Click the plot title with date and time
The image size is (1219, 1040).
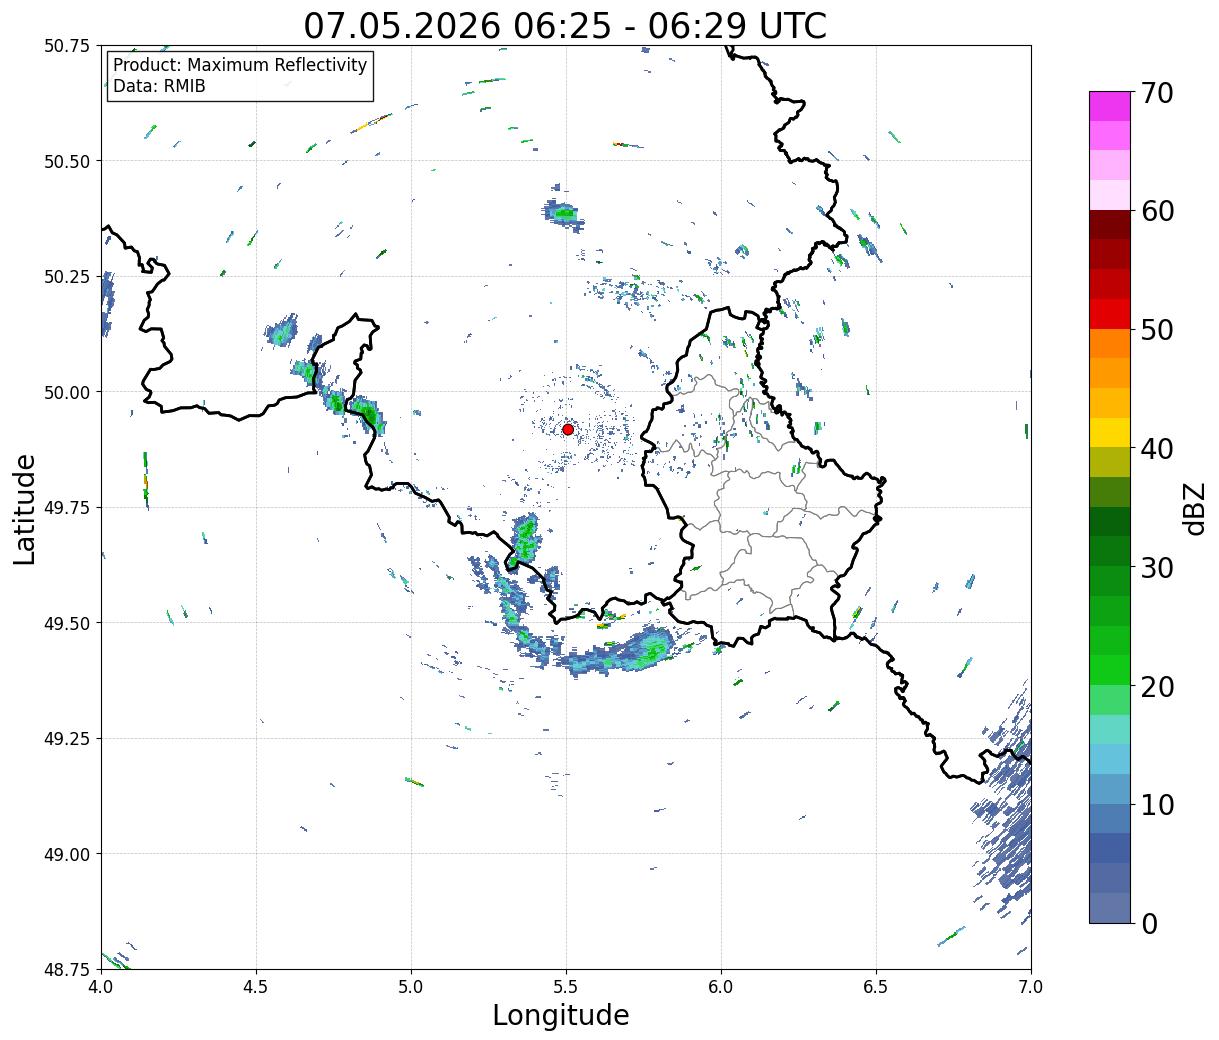(565, 25)
